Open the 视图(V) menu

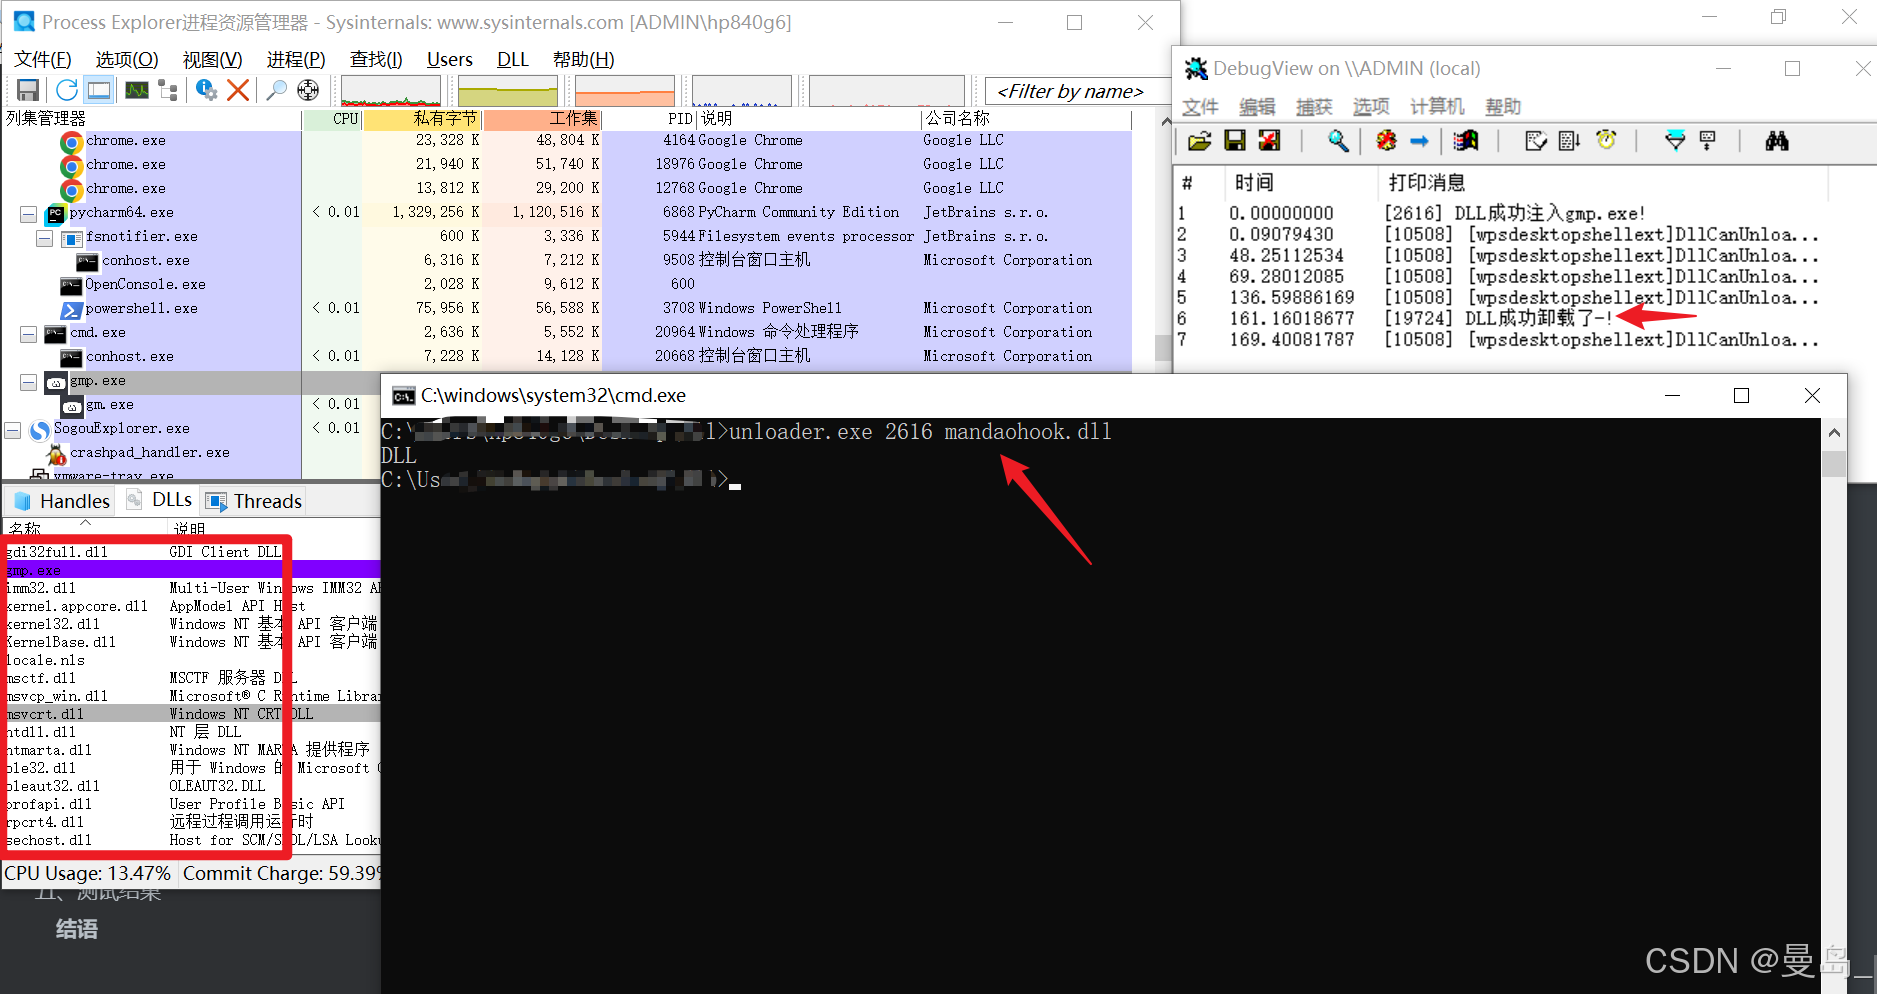[212, 59]
